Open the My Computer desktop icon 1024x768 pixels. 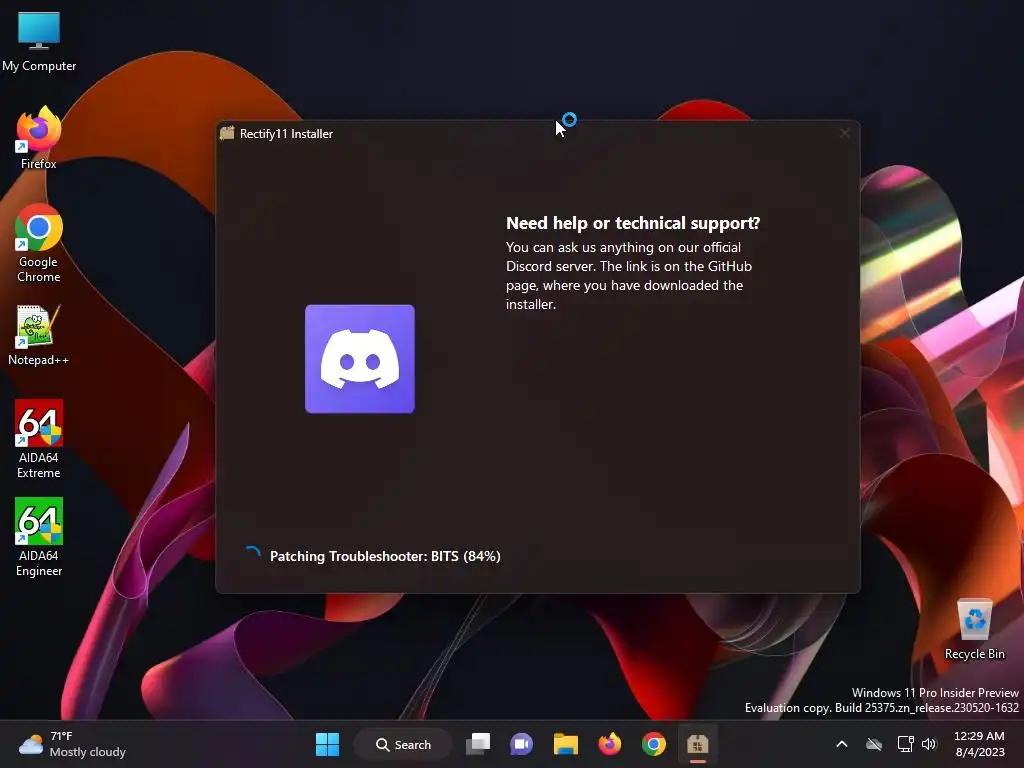(39, 42)
